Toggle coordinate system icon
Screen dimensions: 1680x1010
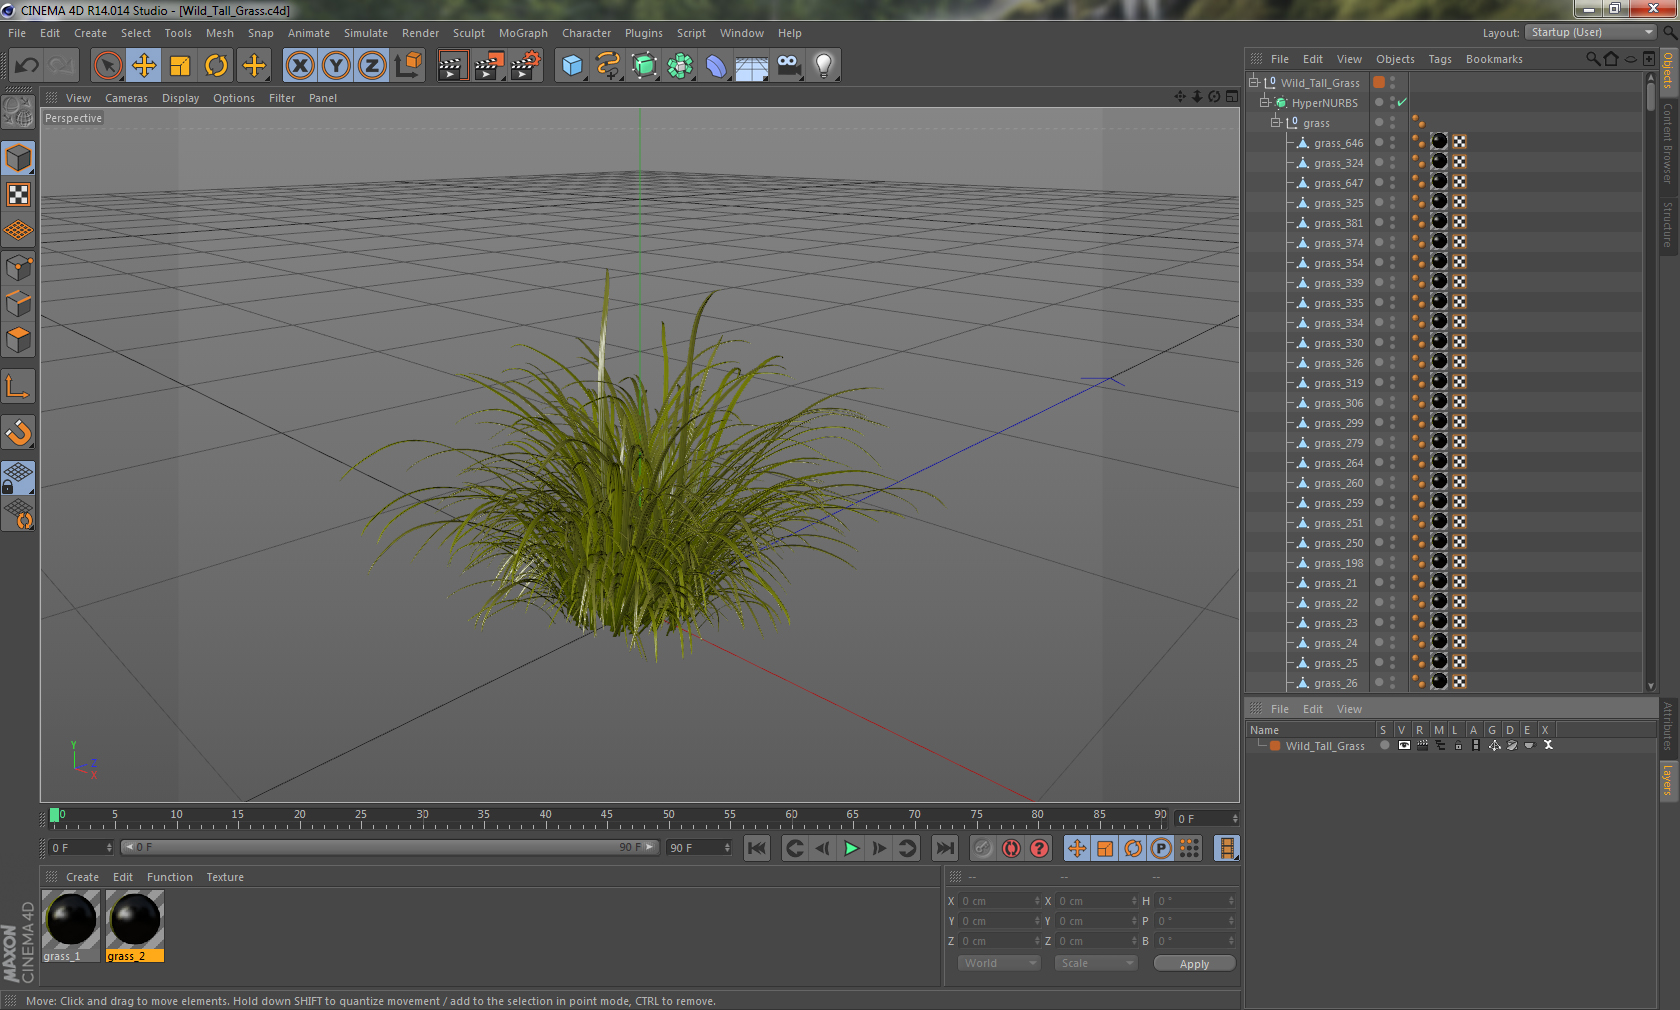click(408, 66)
